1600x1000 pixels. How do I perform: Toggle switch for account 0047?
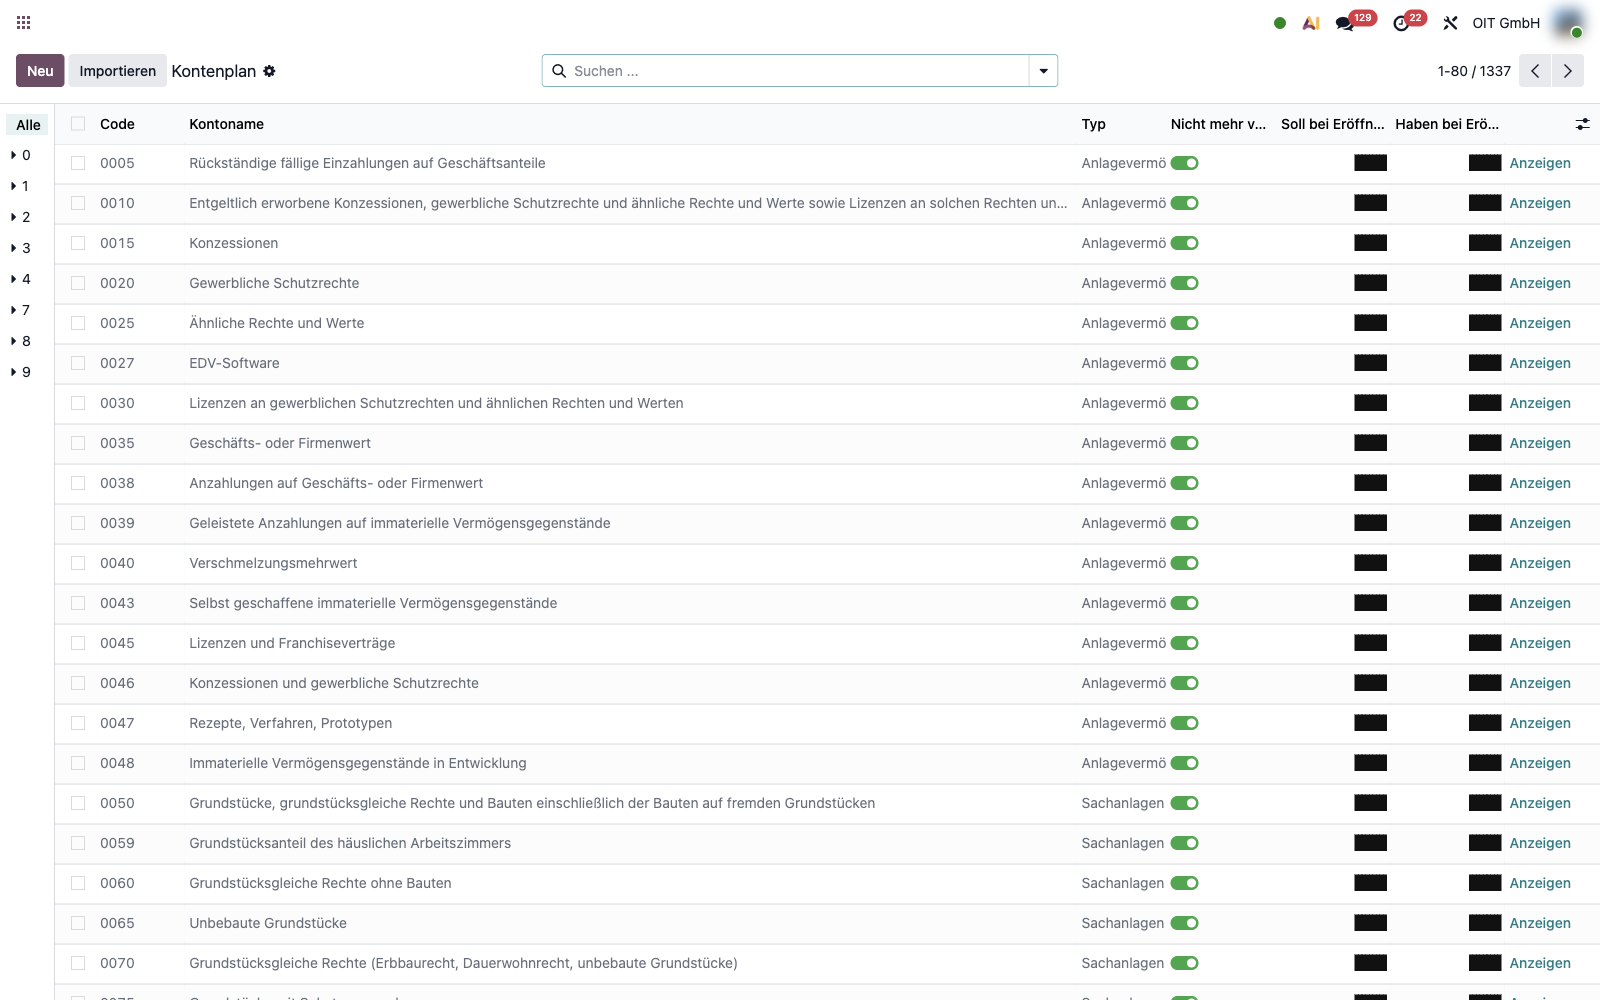point(1185,723)
